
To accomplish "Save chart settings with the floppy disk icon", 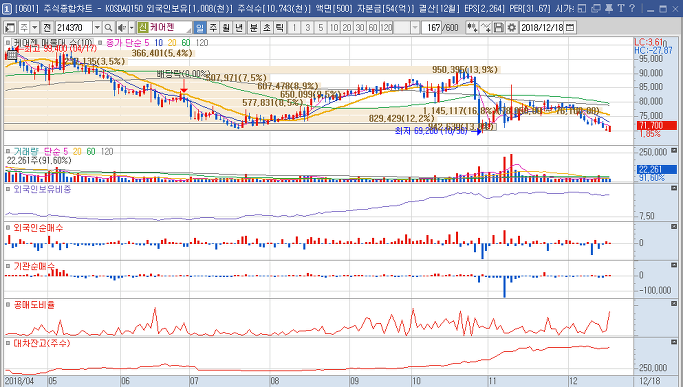I will (x=499, y=28).
